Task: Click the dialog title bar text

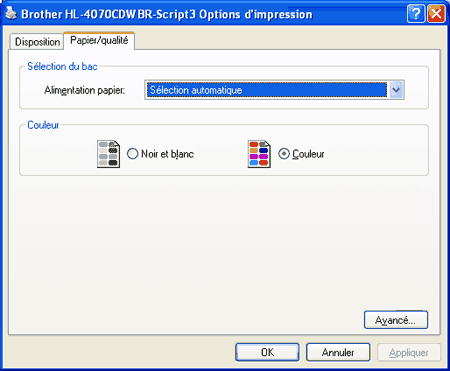Action: click(x=167, y=14)
